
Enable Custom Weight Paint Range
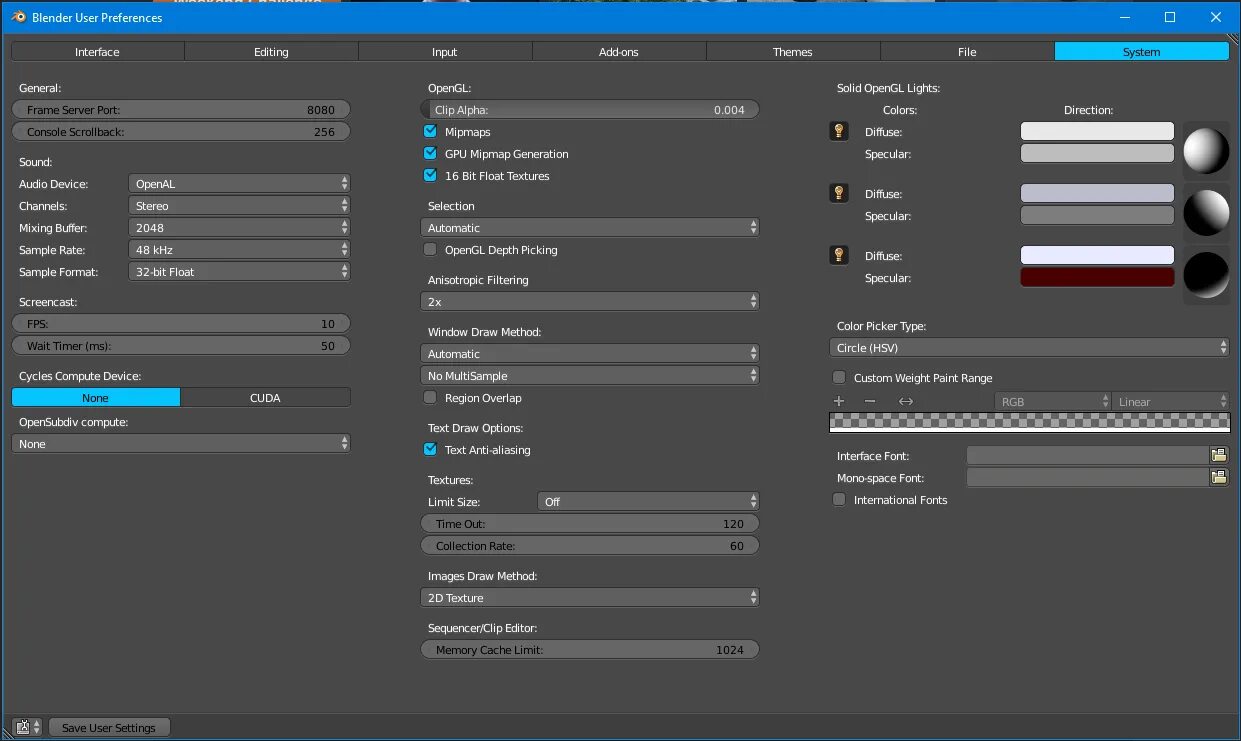(x=839, y=377)
